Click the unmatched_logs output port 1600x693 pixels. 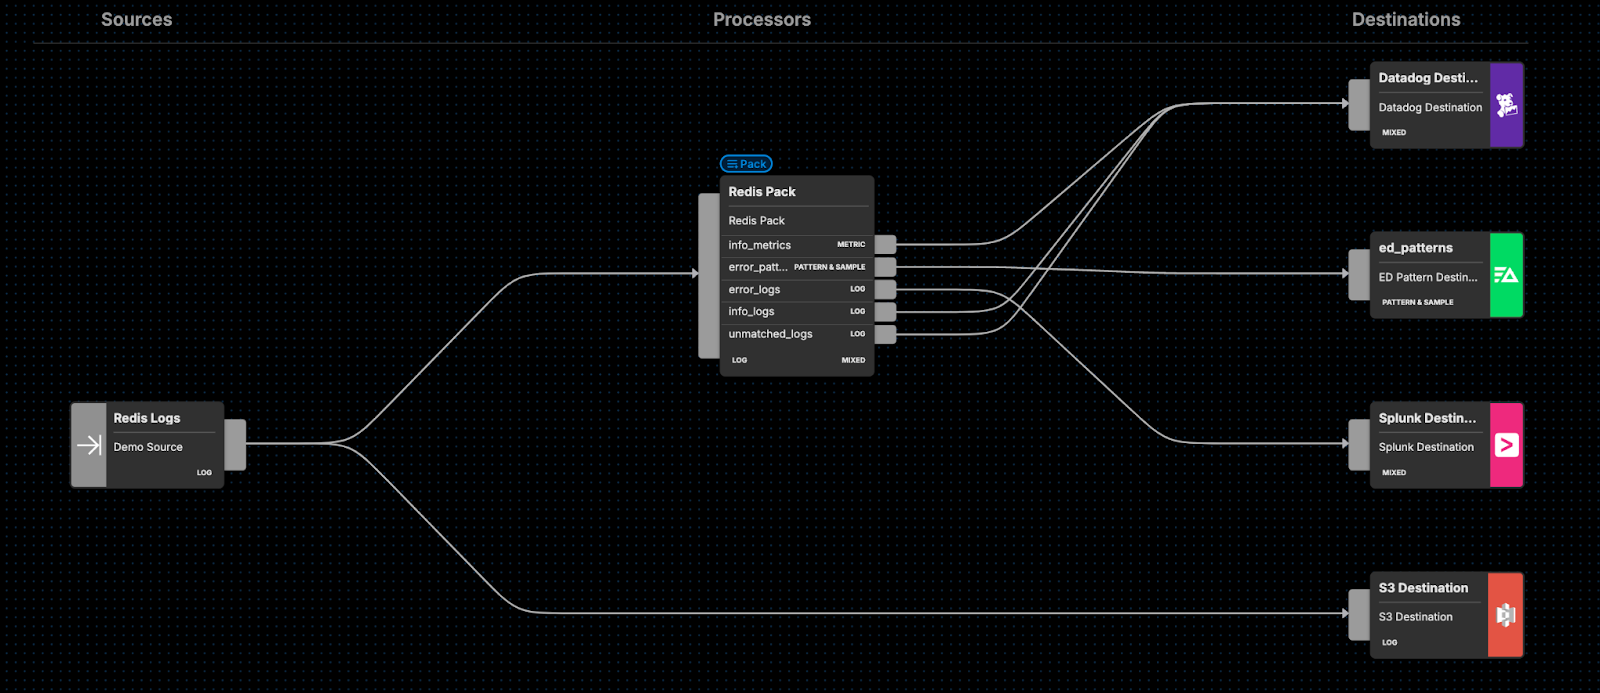(x=885, y=334)
